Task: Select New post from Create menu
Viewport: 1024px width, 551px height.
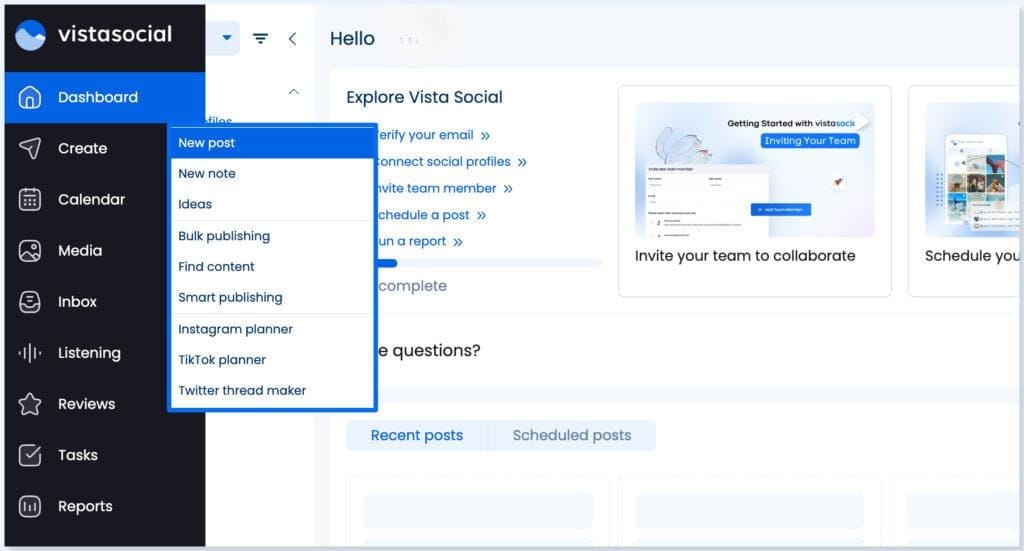Action: (x=272, y=142)
